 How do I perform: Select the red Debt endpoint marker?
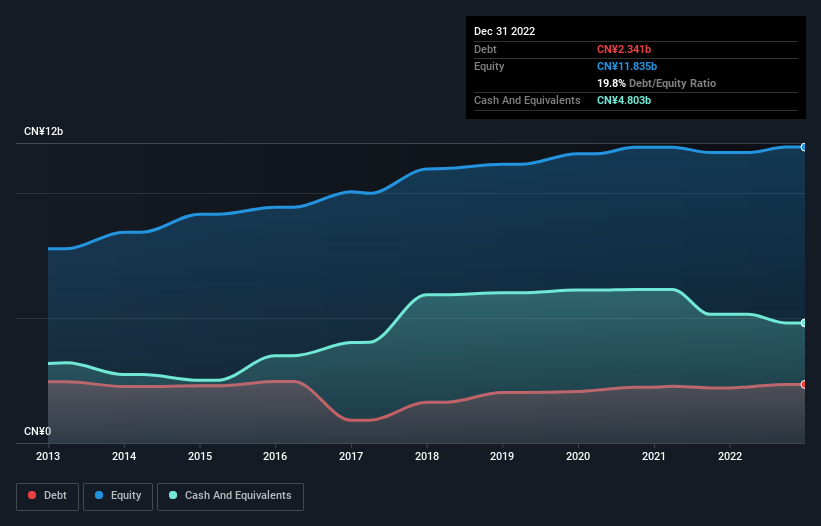(x=804, y=385)
